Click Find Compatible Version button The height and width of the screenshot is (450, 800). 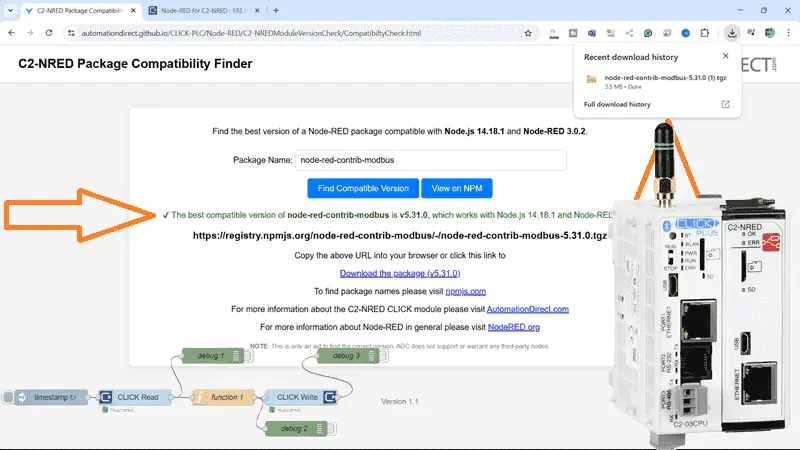click(x=363, y=188)
